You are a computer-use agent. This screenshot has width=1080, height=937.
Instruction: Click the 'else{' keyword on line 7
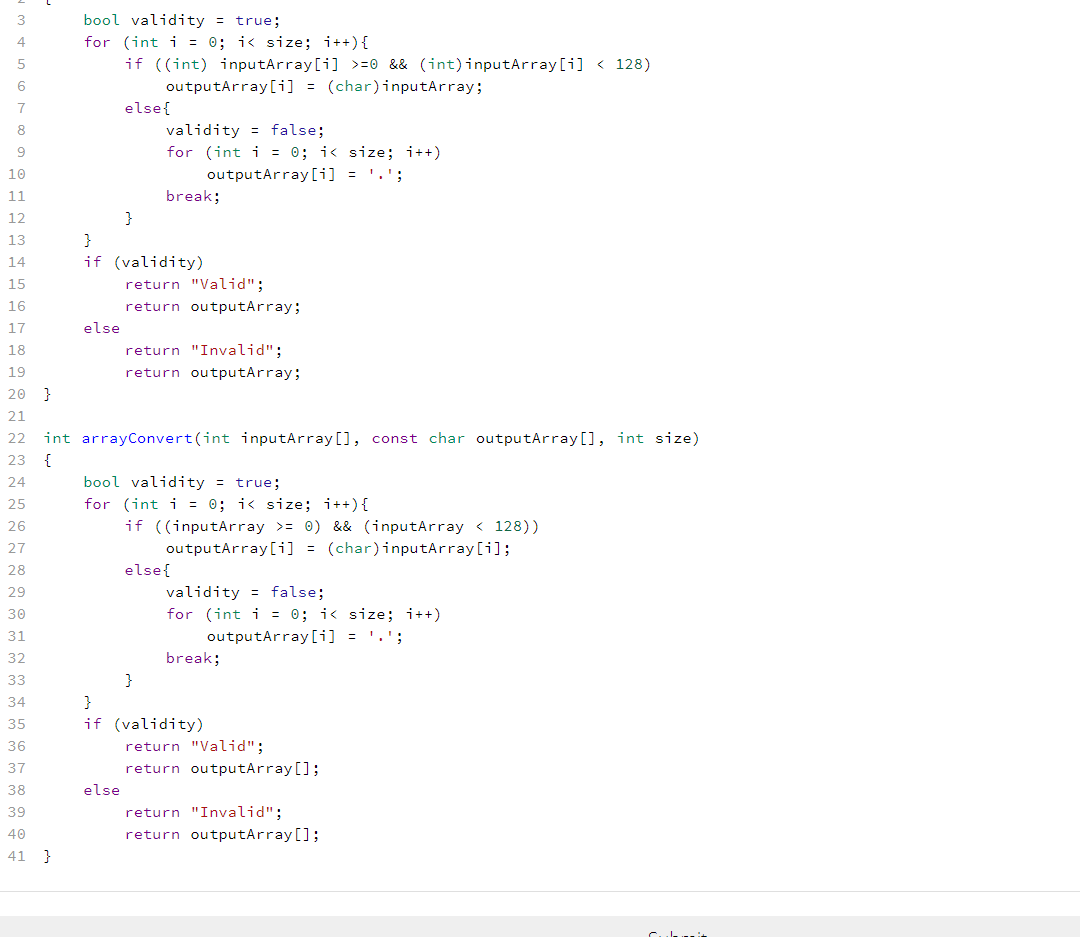tap(147, 108)
